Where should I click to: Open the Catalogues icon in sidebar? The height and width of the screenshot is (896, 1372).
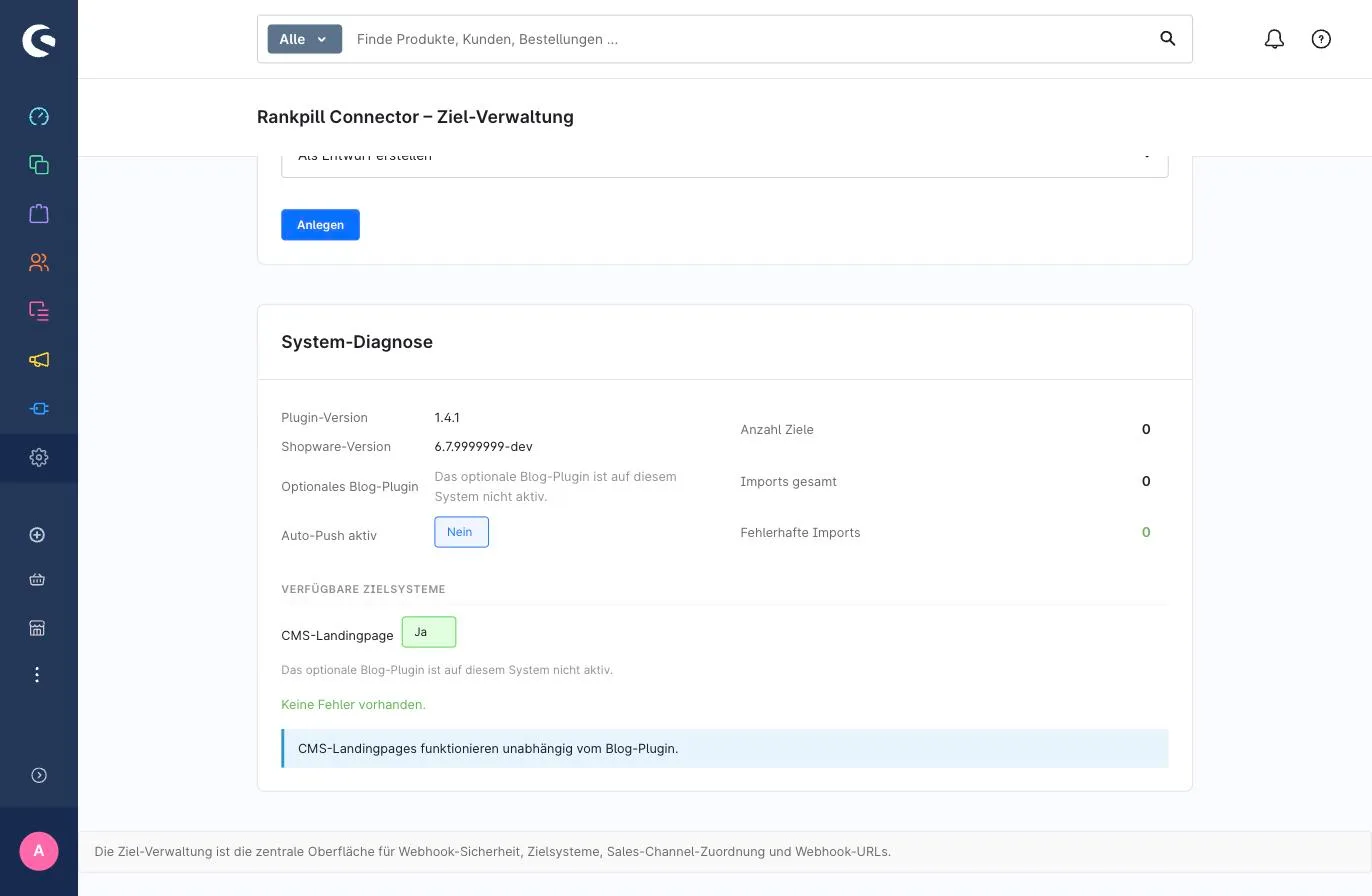coord(39,164)
